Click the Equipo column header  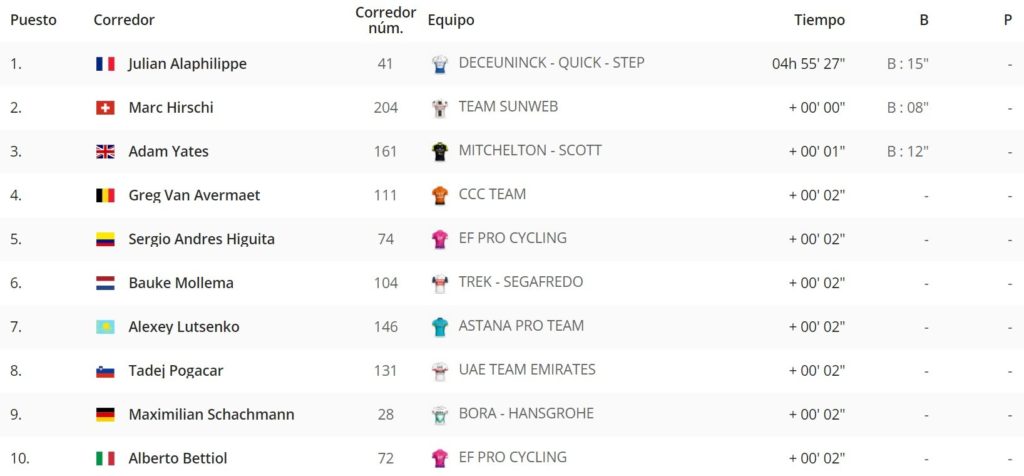(x=451, y=20)
